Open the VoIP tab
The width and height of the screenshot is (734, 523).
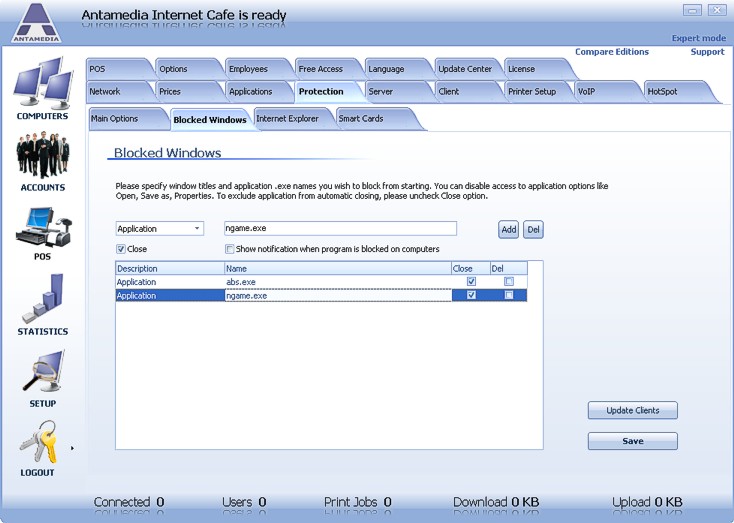pos(606,92)
